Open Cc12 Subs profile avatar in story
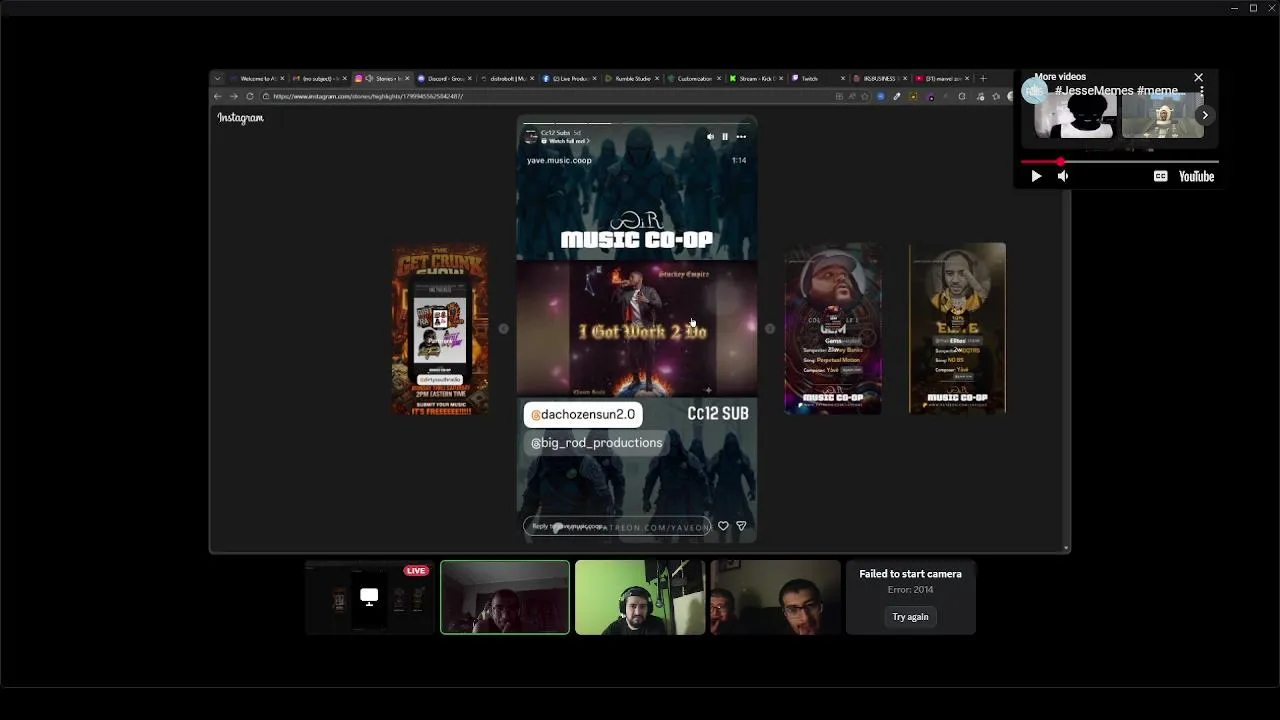Image resolution: width=1280 pixels, height=720 pixels. tap(530, 136)
